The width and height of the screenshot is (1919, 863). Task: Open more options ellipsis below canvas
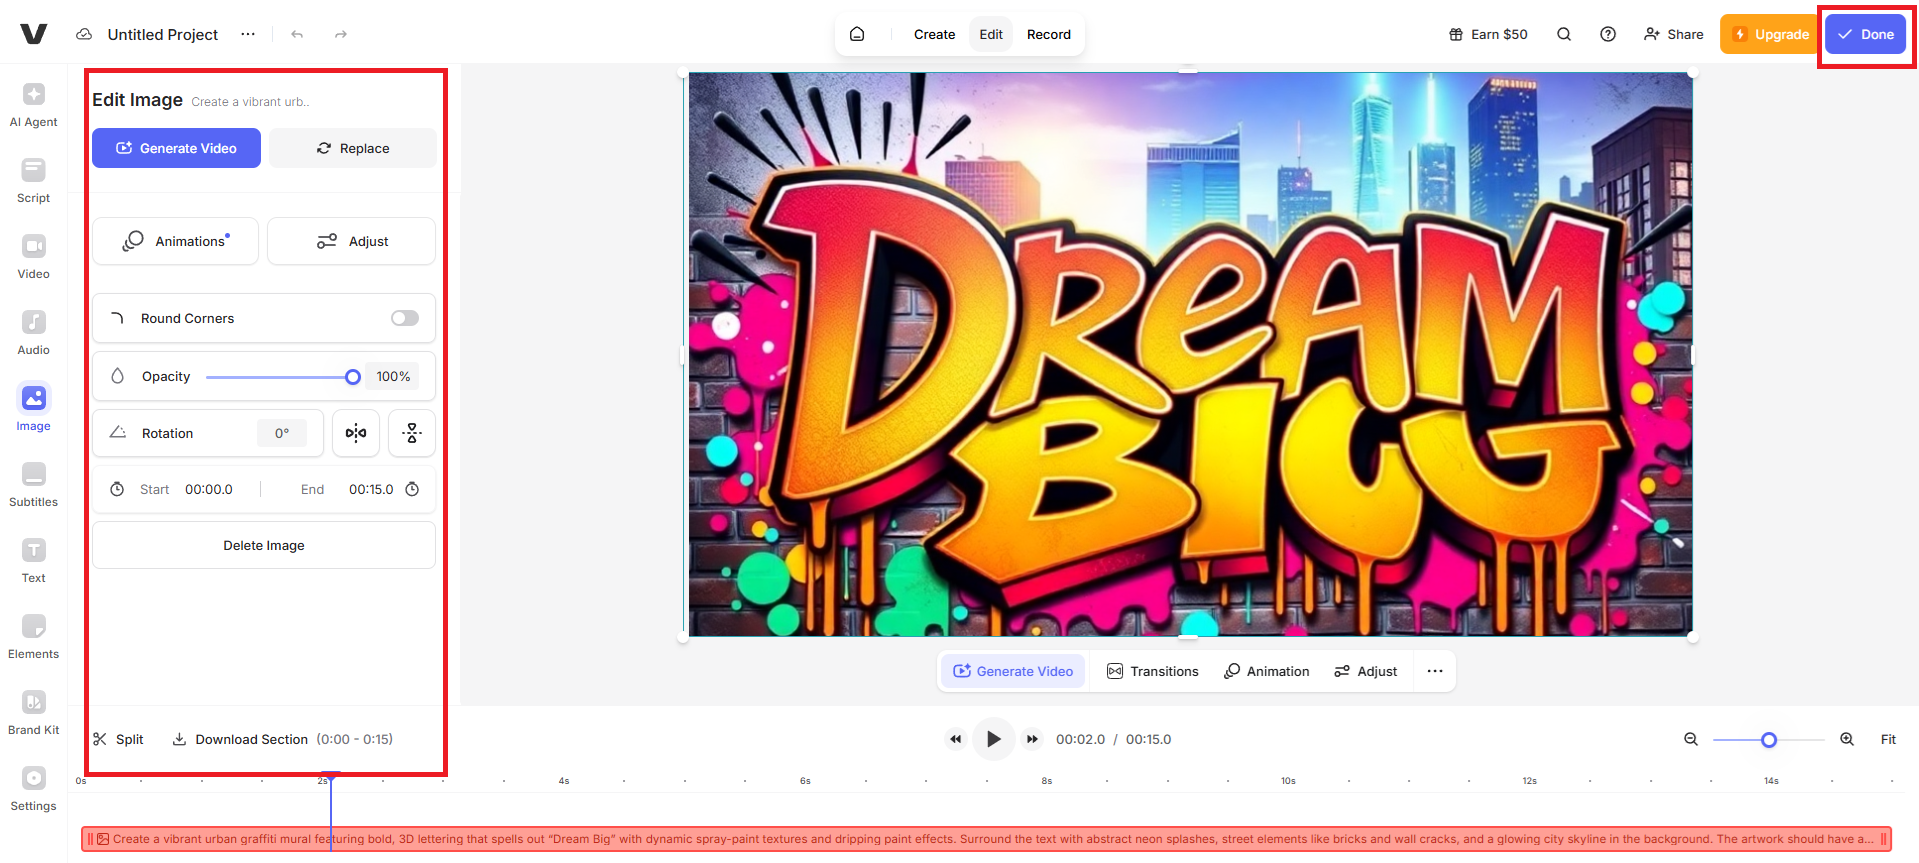coord(1435,671)
